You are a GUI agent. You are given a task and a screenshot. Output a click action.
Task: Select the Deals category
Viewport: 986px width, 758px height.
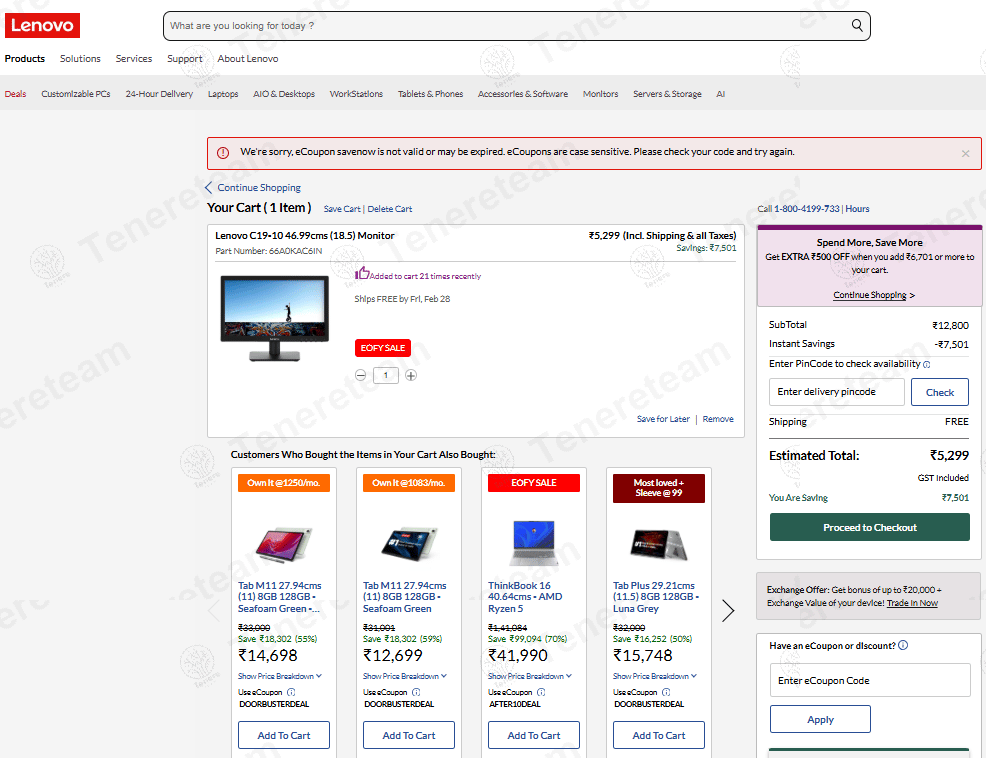coord(15,94)
